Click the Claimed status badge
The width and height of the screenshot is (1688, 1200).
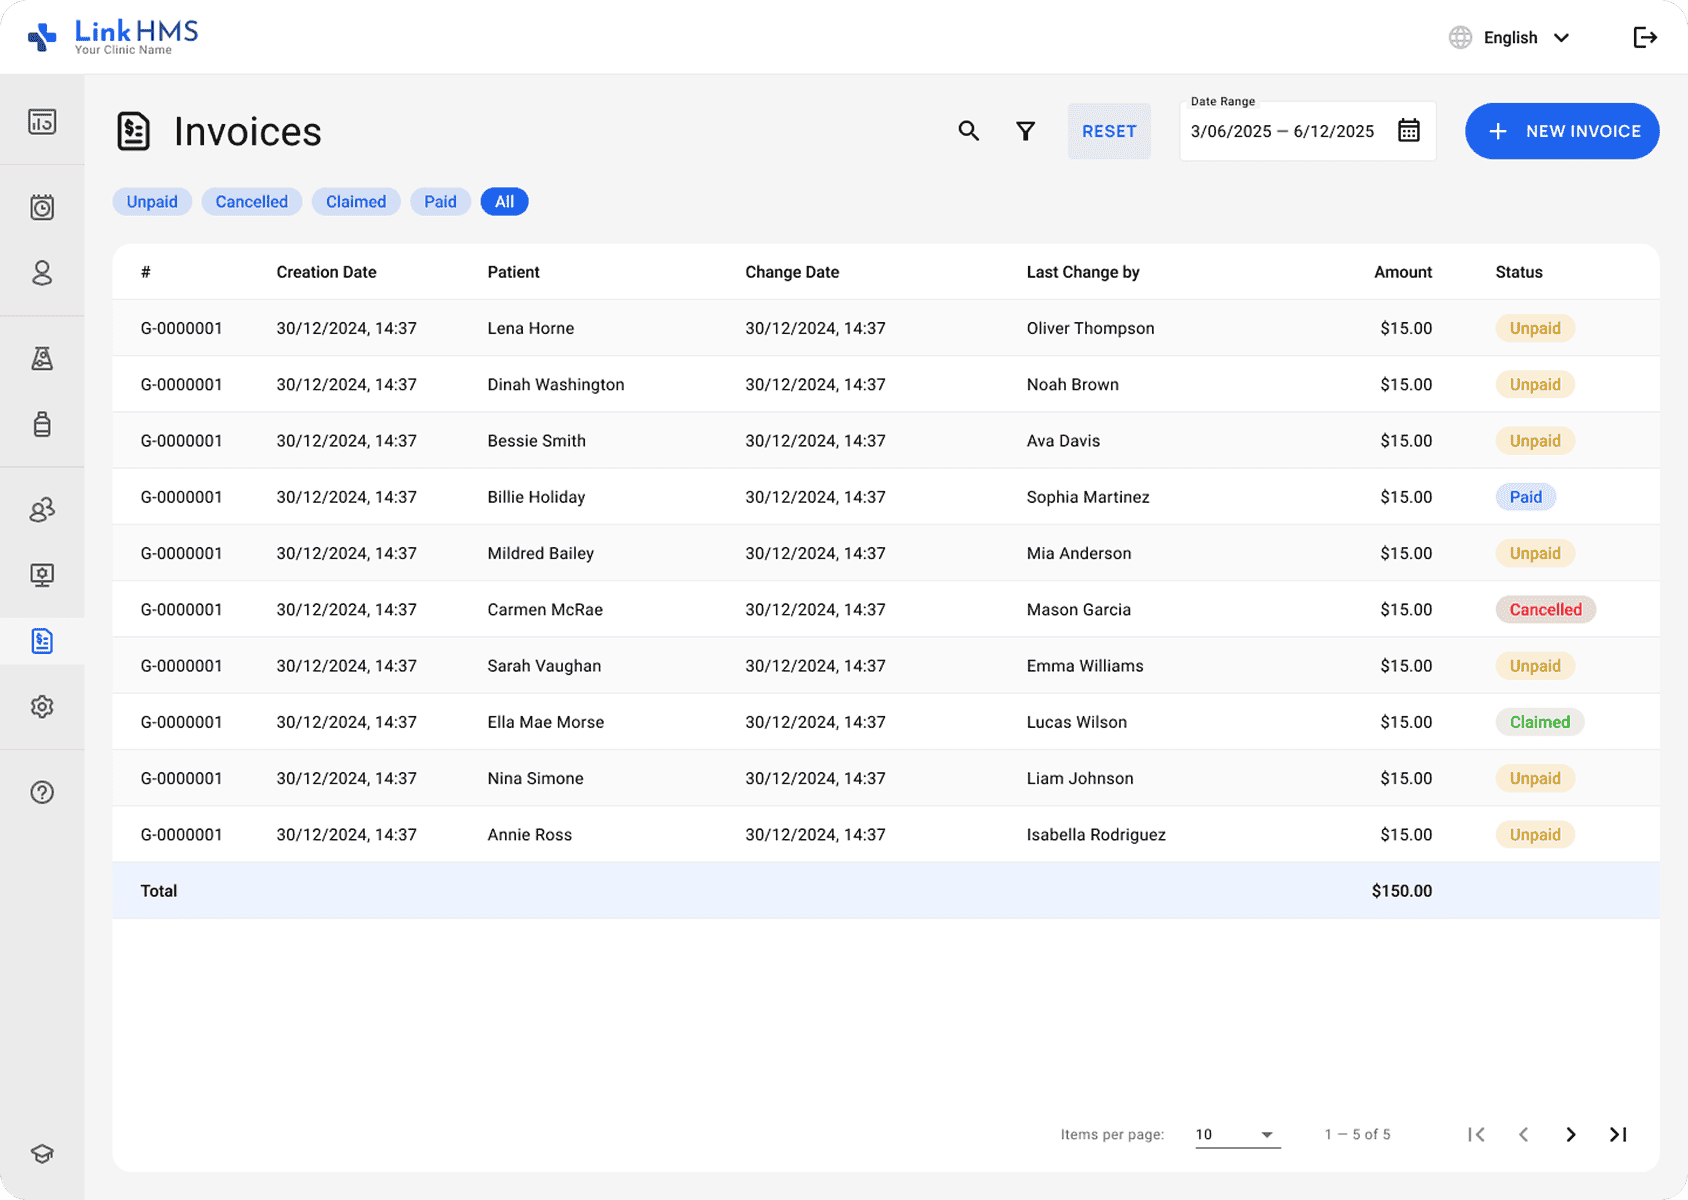[x=1540, y=722]
